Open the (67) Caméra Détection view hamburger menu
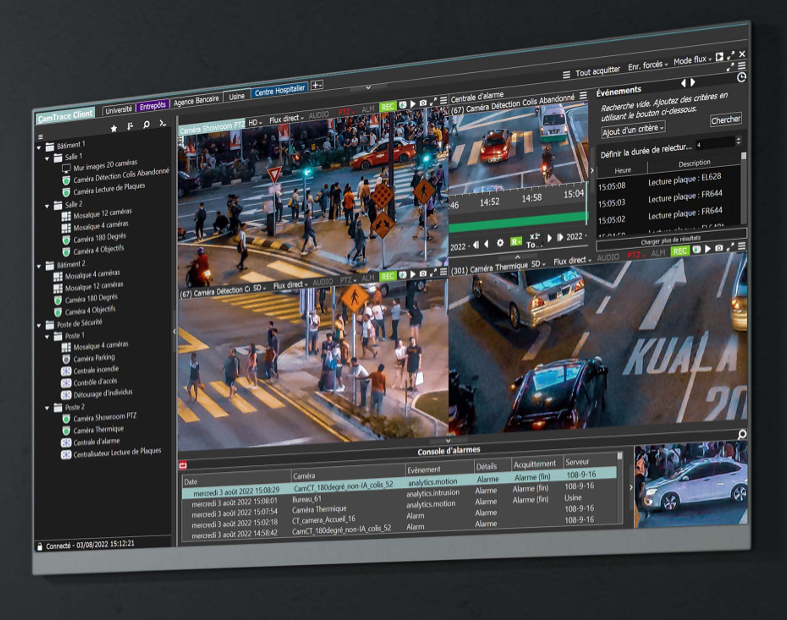 point(443,273)
